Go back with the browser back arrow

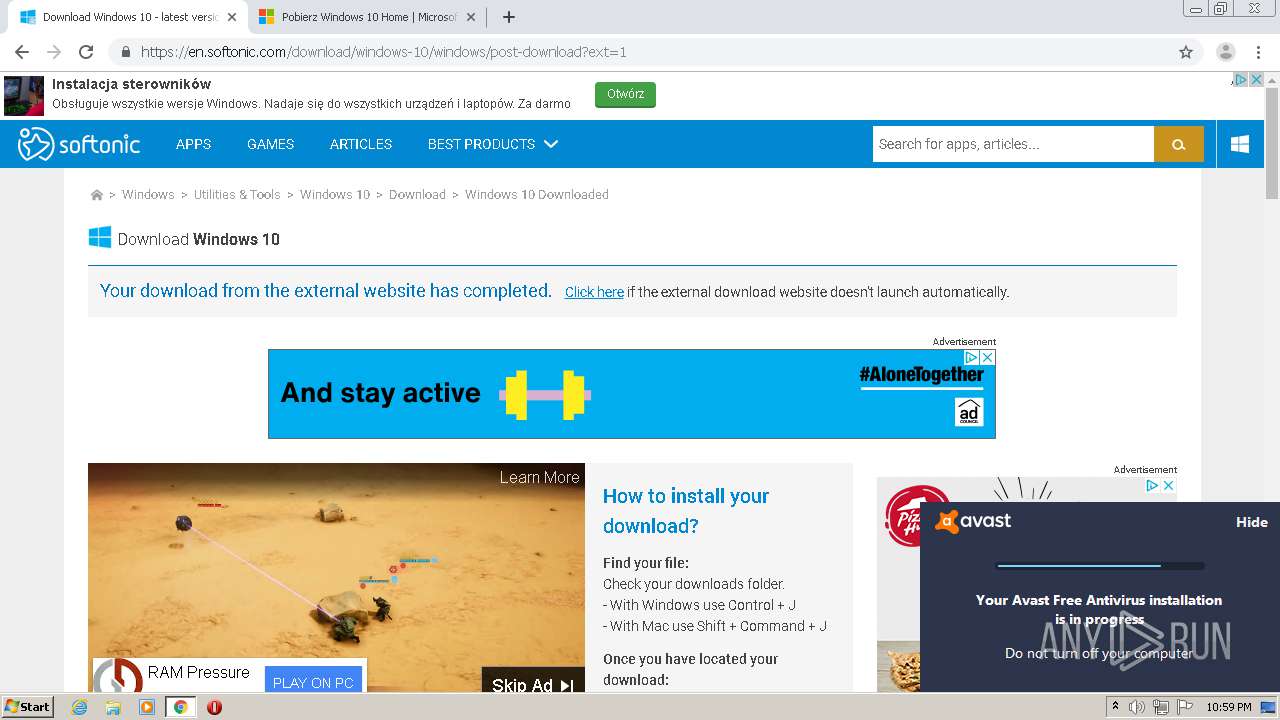coord(22,52)
